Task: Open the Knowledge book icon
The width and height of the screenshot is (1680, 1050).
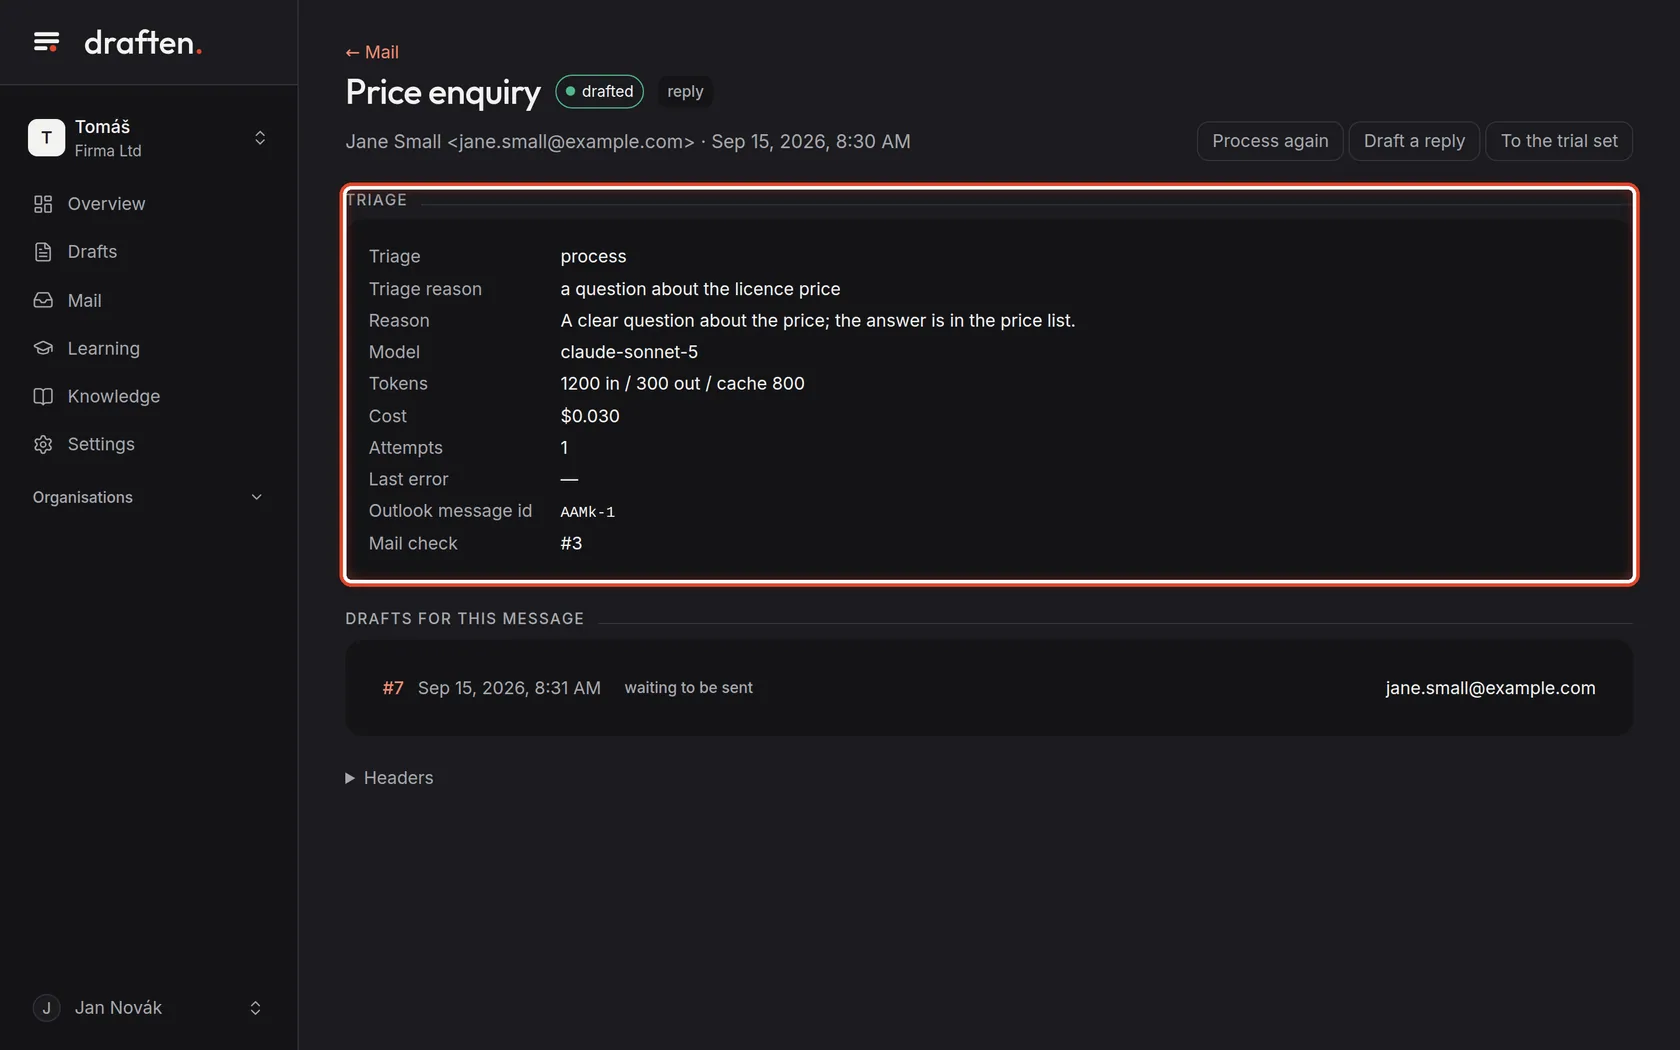Action: coord(43,396)
